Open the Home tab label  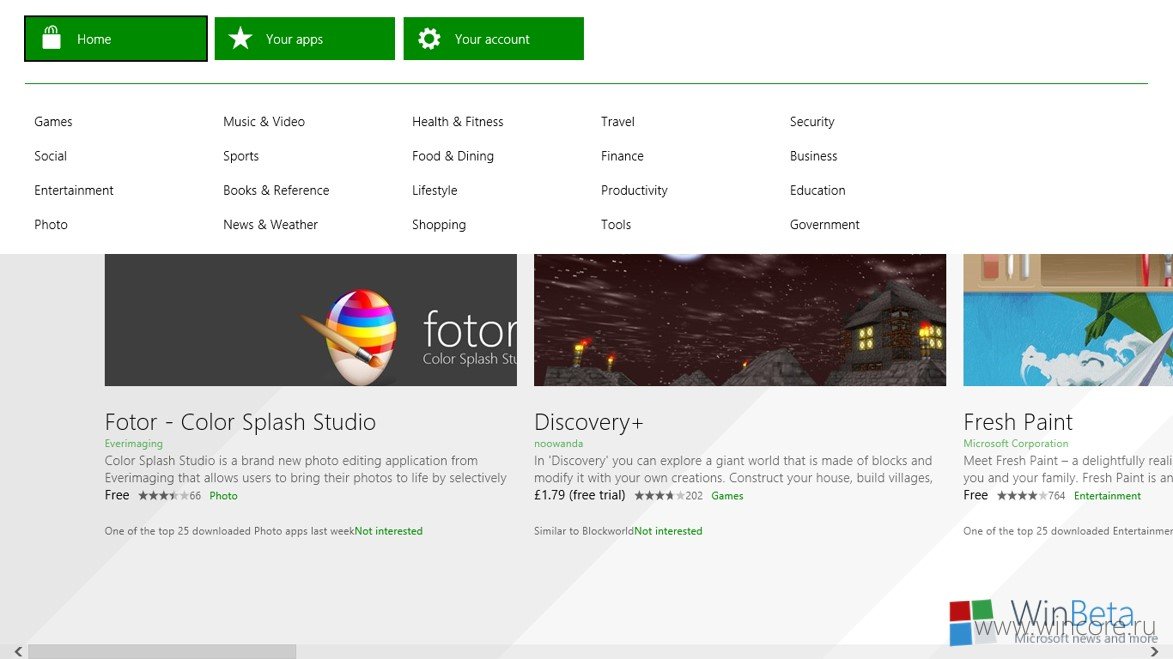(x=94, y=39)
